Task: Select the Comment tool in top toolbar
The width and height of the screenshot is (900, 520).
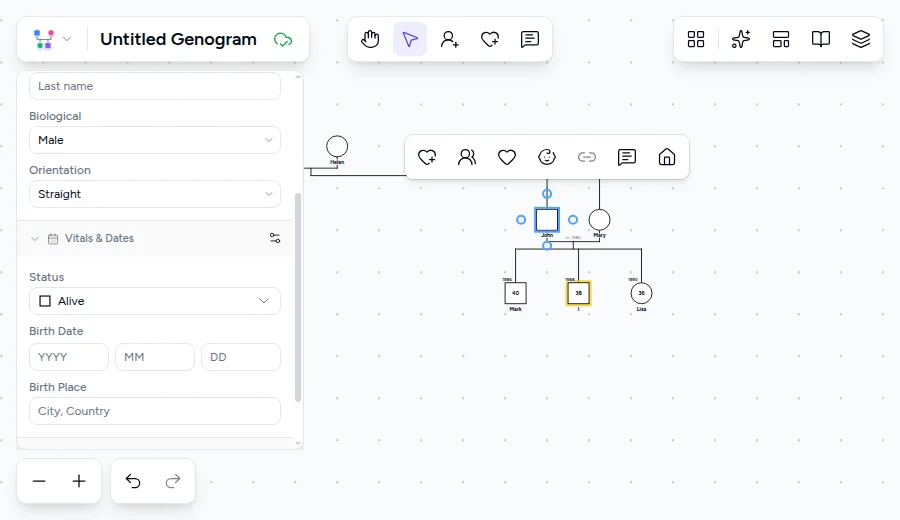Action: pyautogui.click(x=529, y=39)
